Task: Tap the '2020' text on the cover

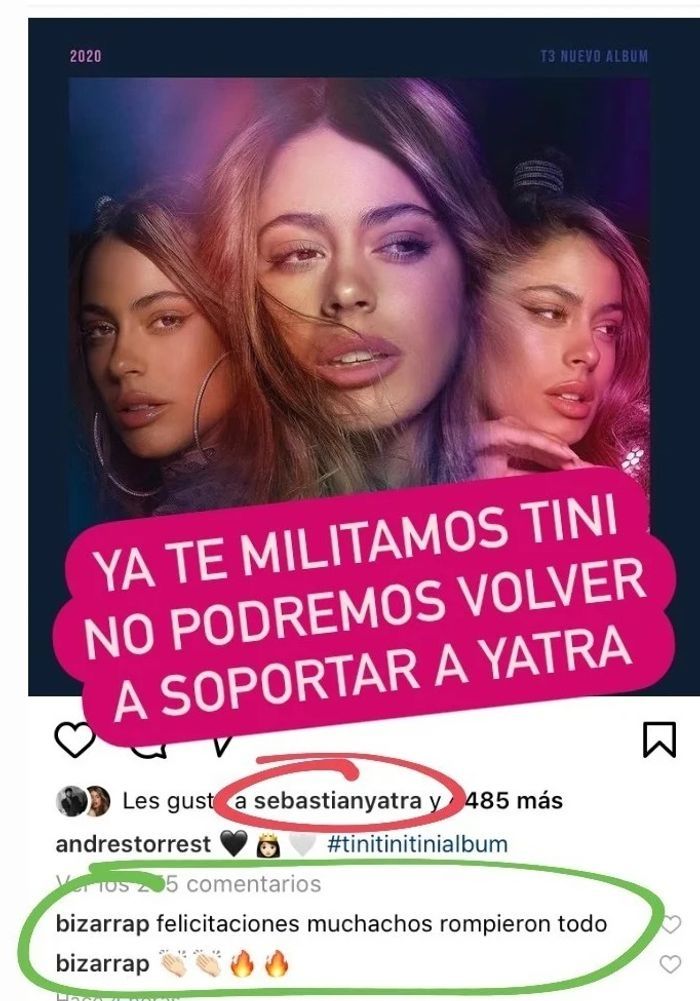Action: pos(86,56)
